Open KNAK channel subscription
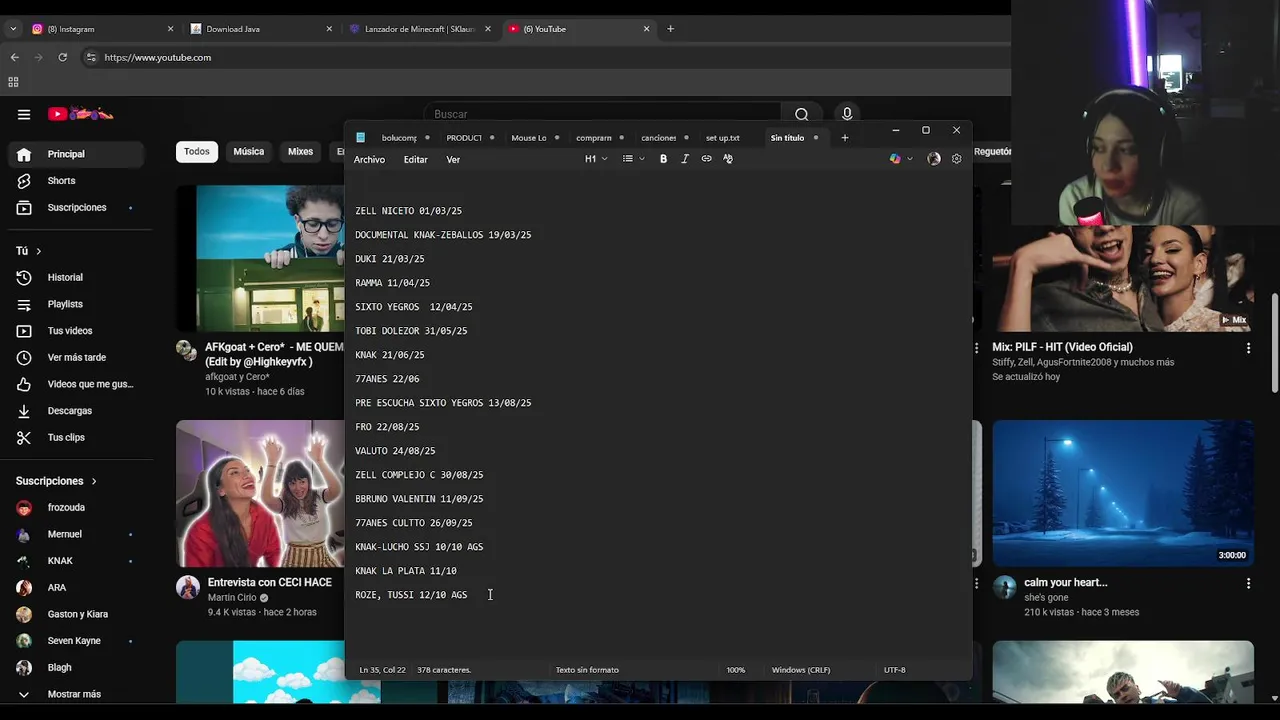This screenshot has height=720, width=1280. point(76,561)
